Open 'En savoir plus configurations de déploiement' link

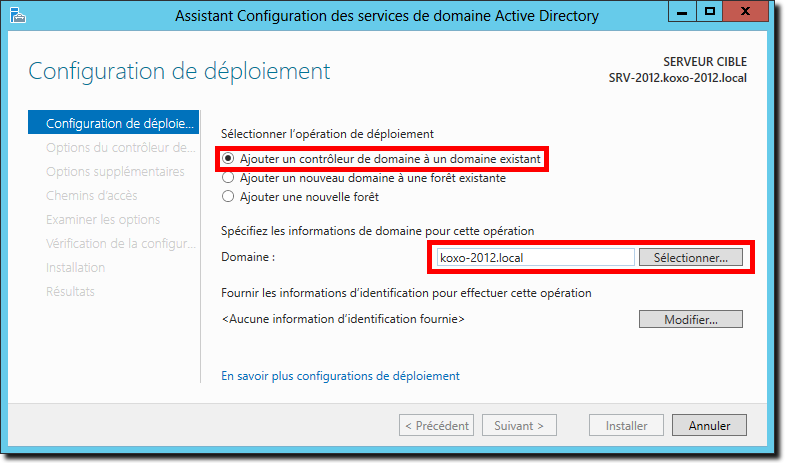(x=340, y=376)
